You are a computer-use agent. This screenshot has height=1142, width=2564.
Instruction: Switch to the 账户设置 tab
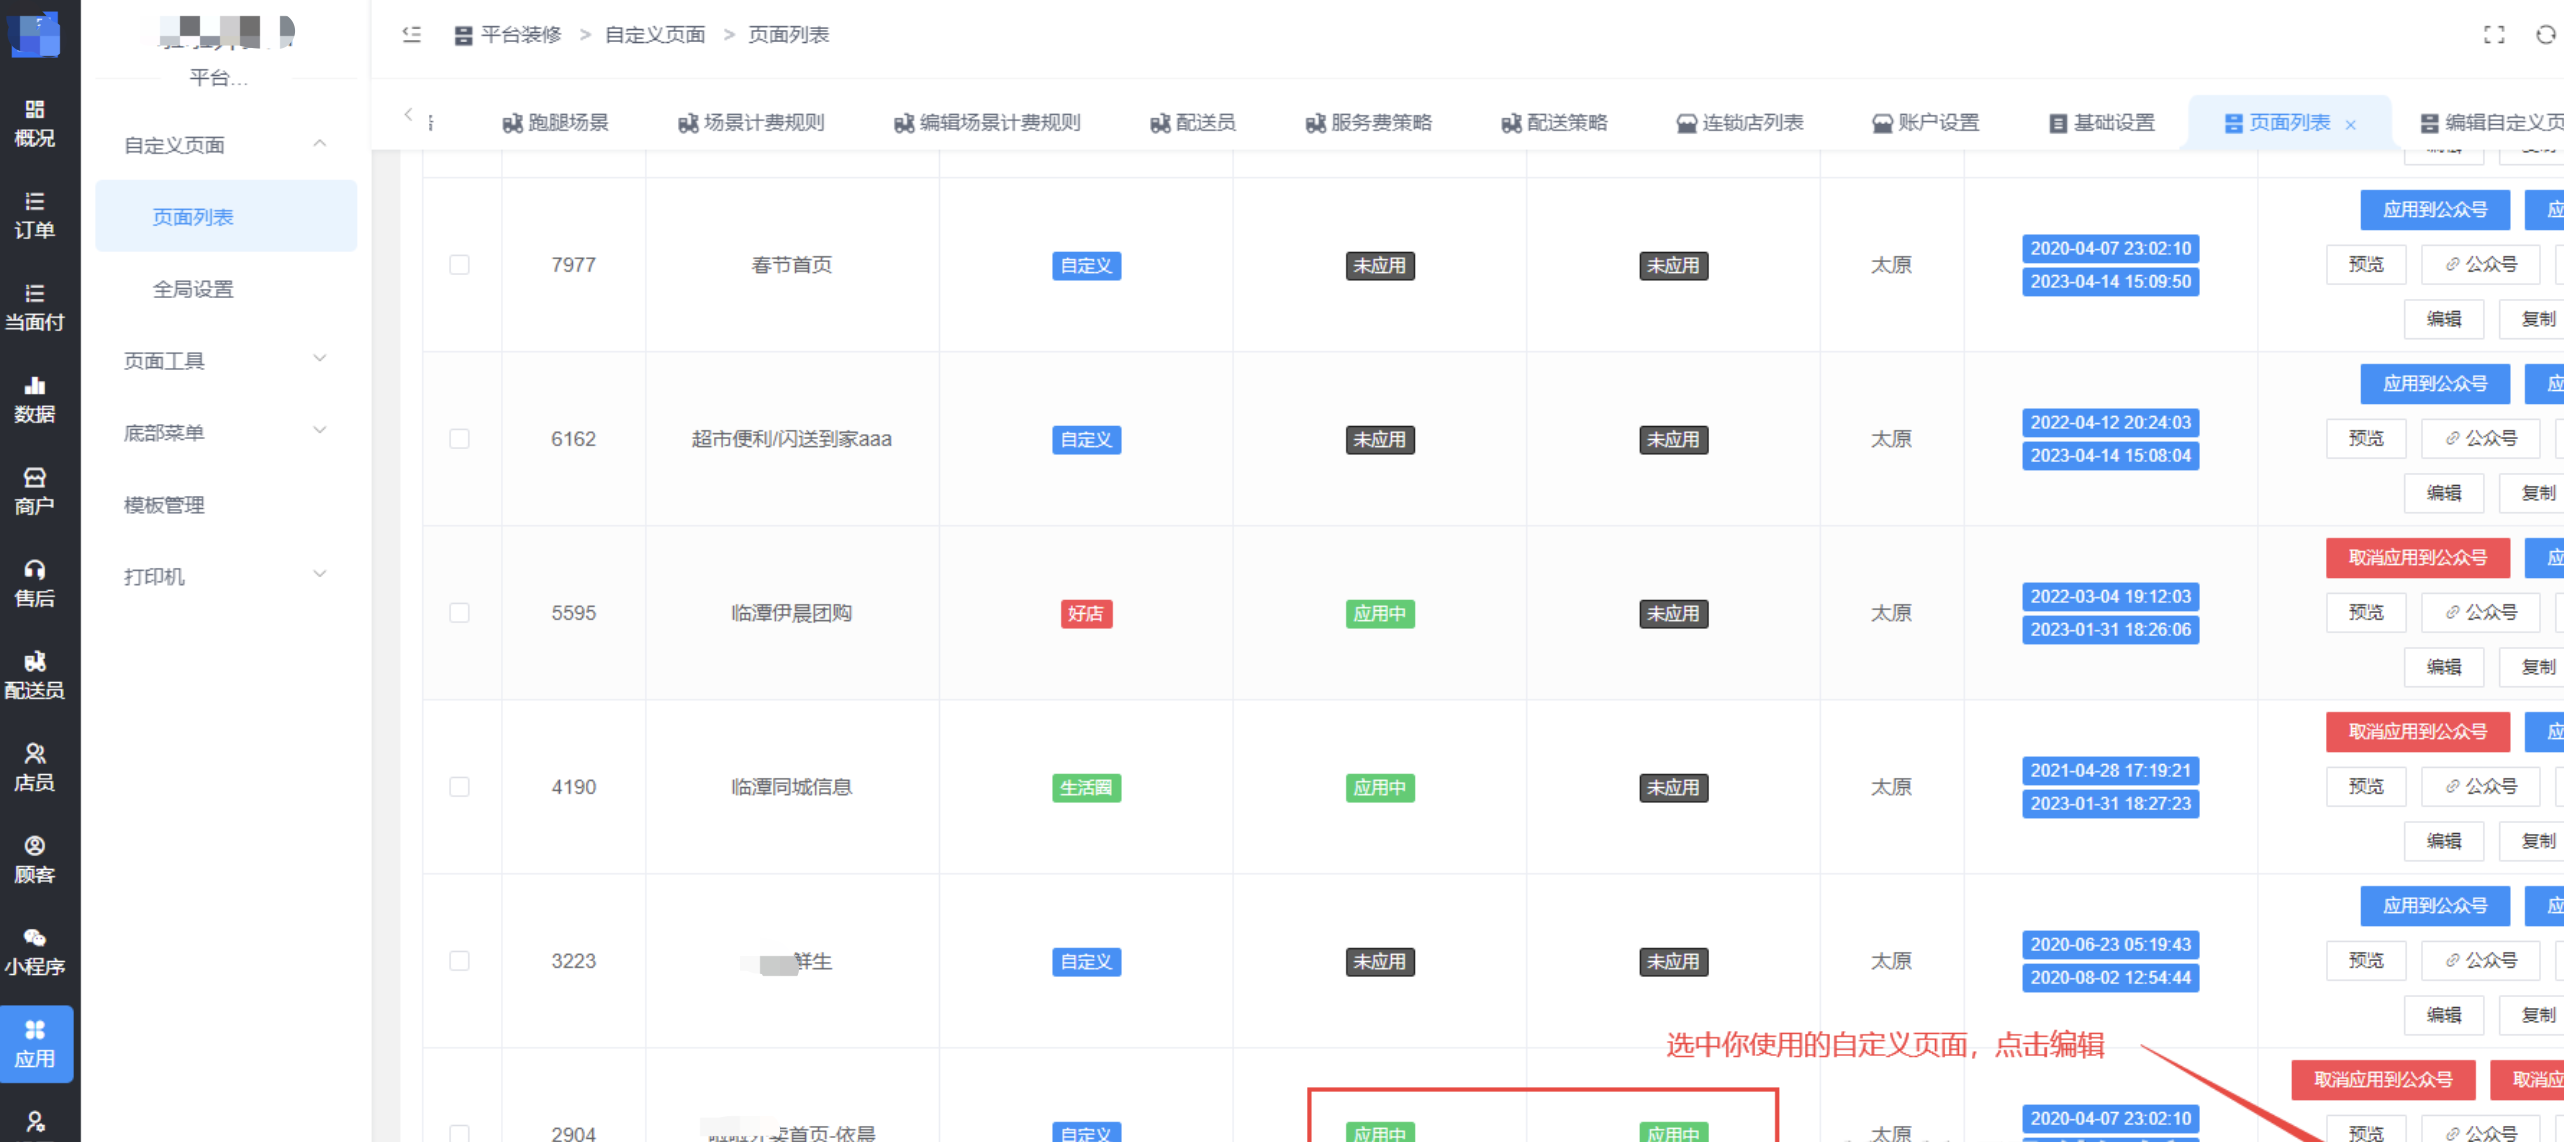coord(1926,122)
